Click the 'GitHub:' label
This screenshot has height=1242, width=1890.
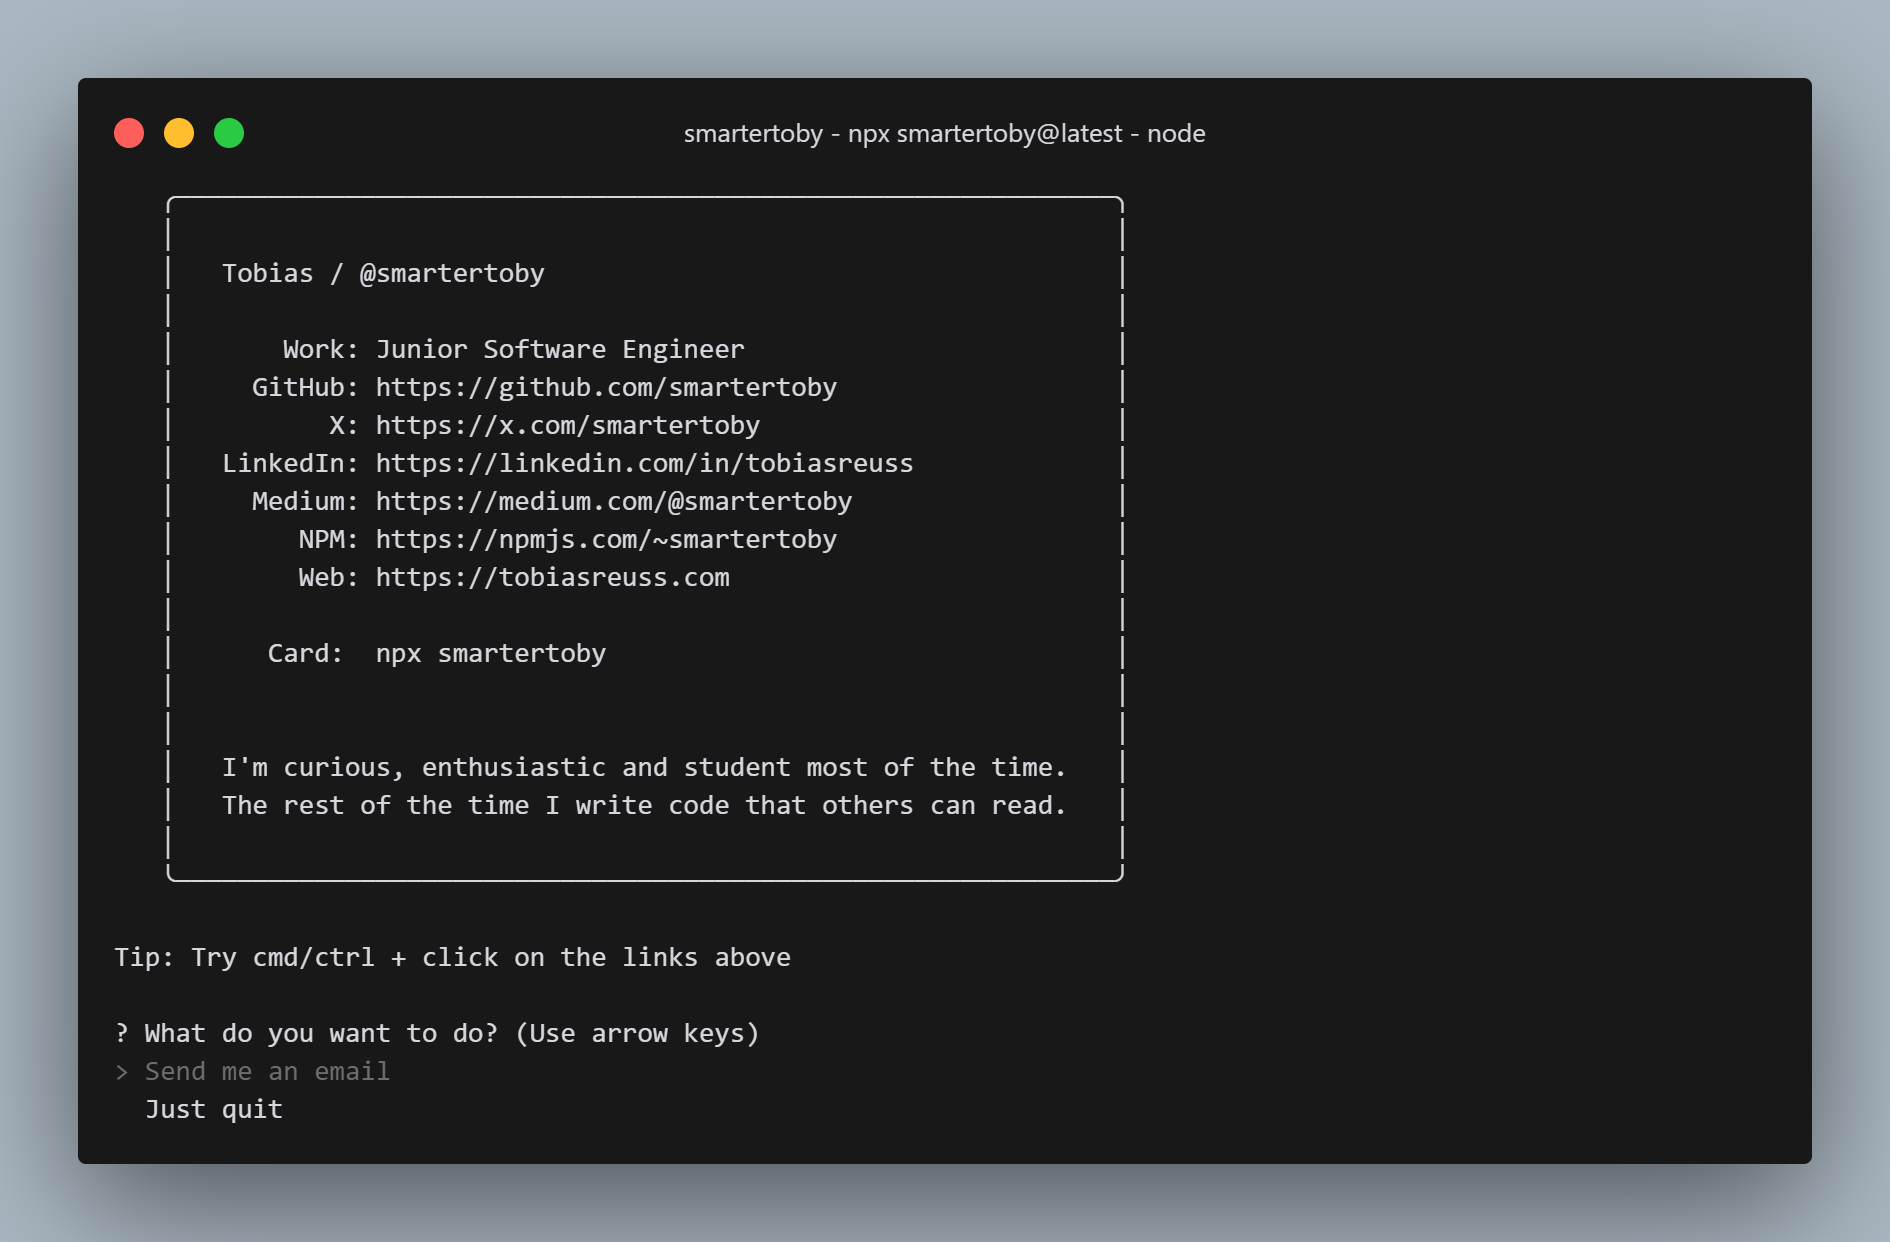305,388
